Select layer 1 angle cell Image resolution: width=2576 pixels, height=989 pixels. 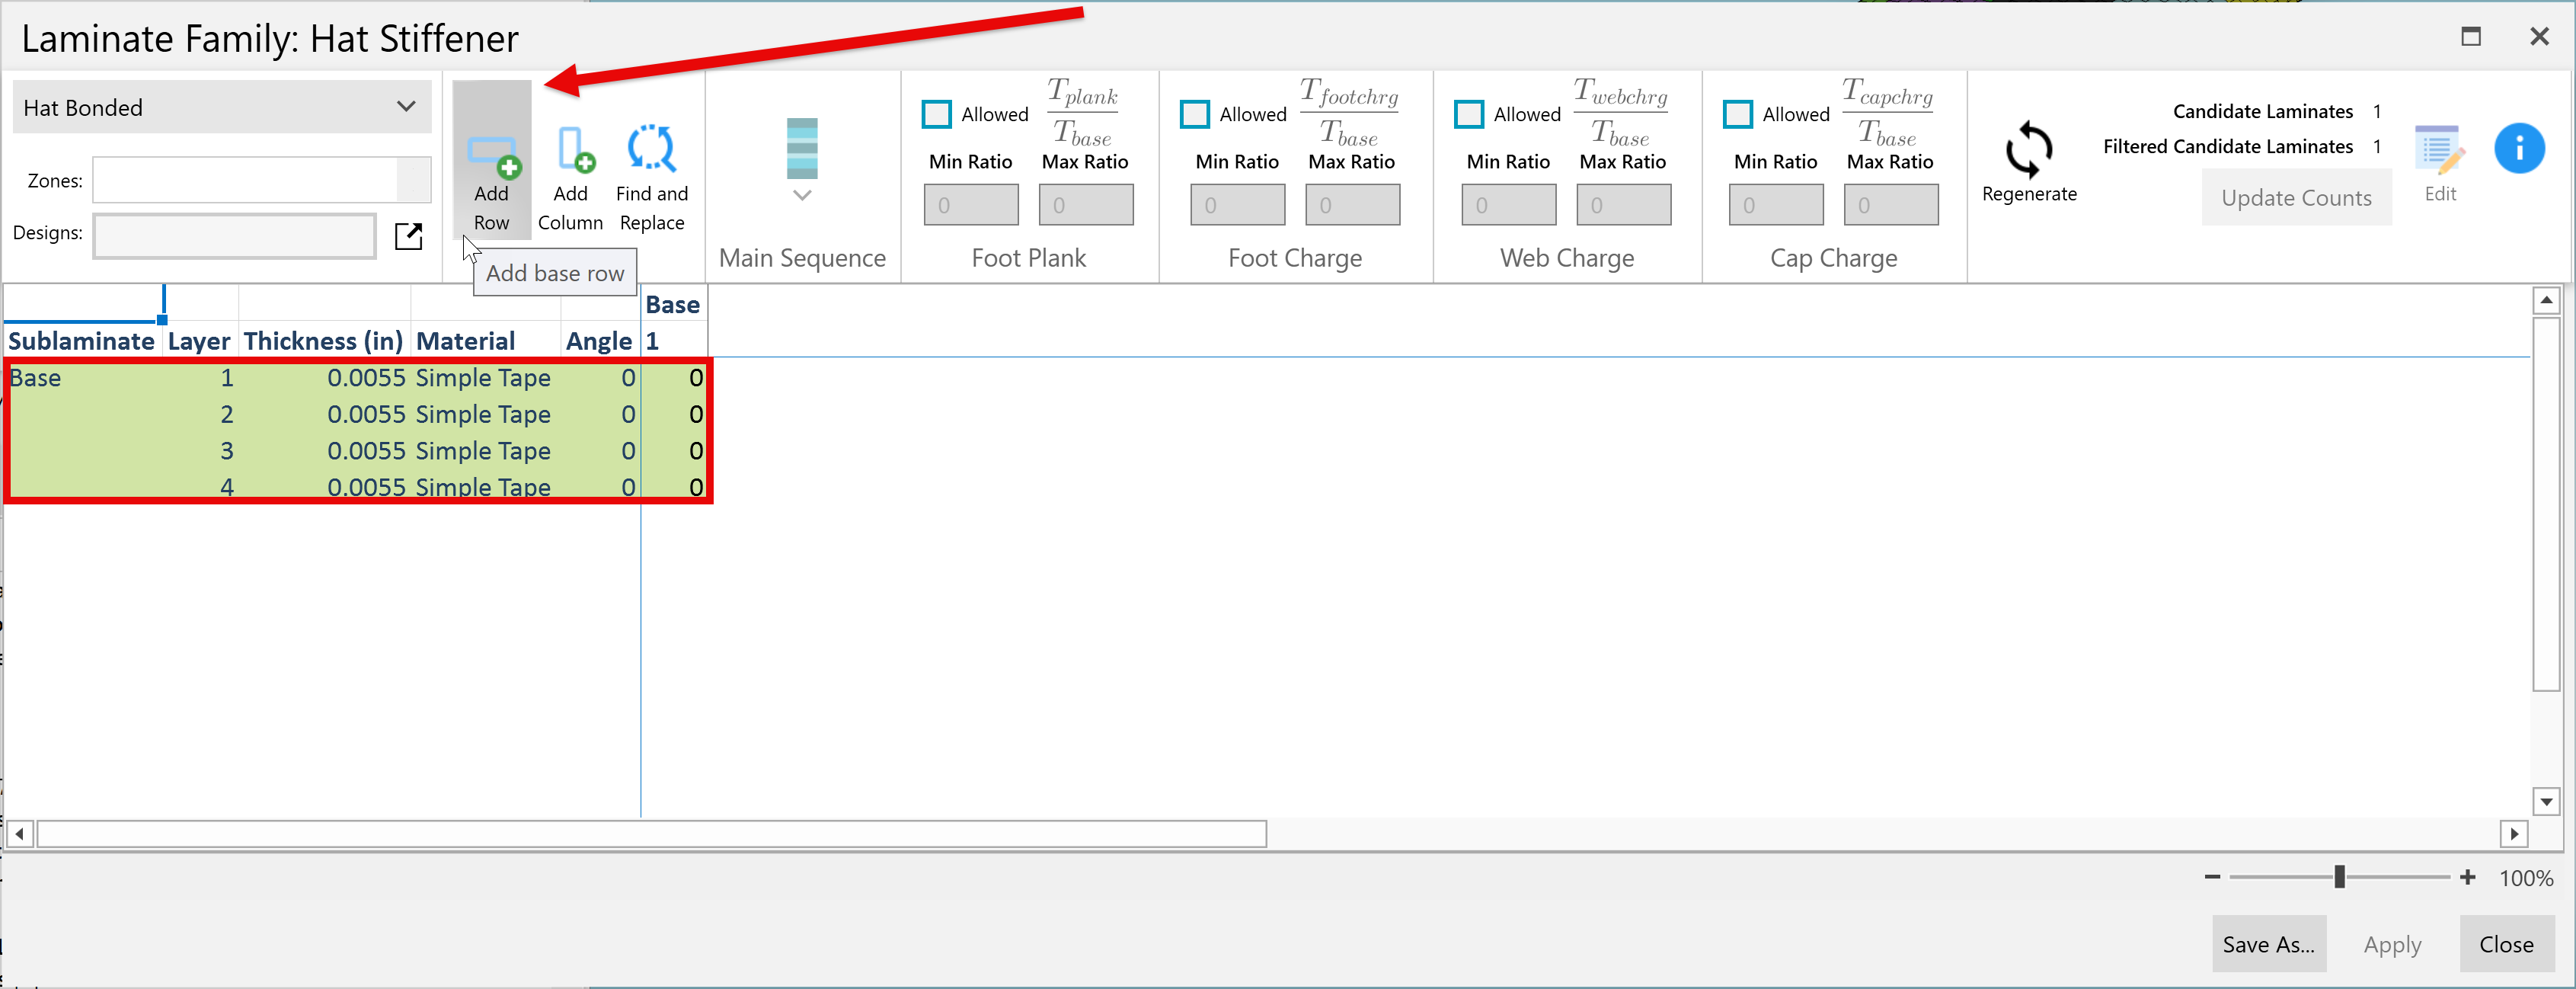click(599, 378)
